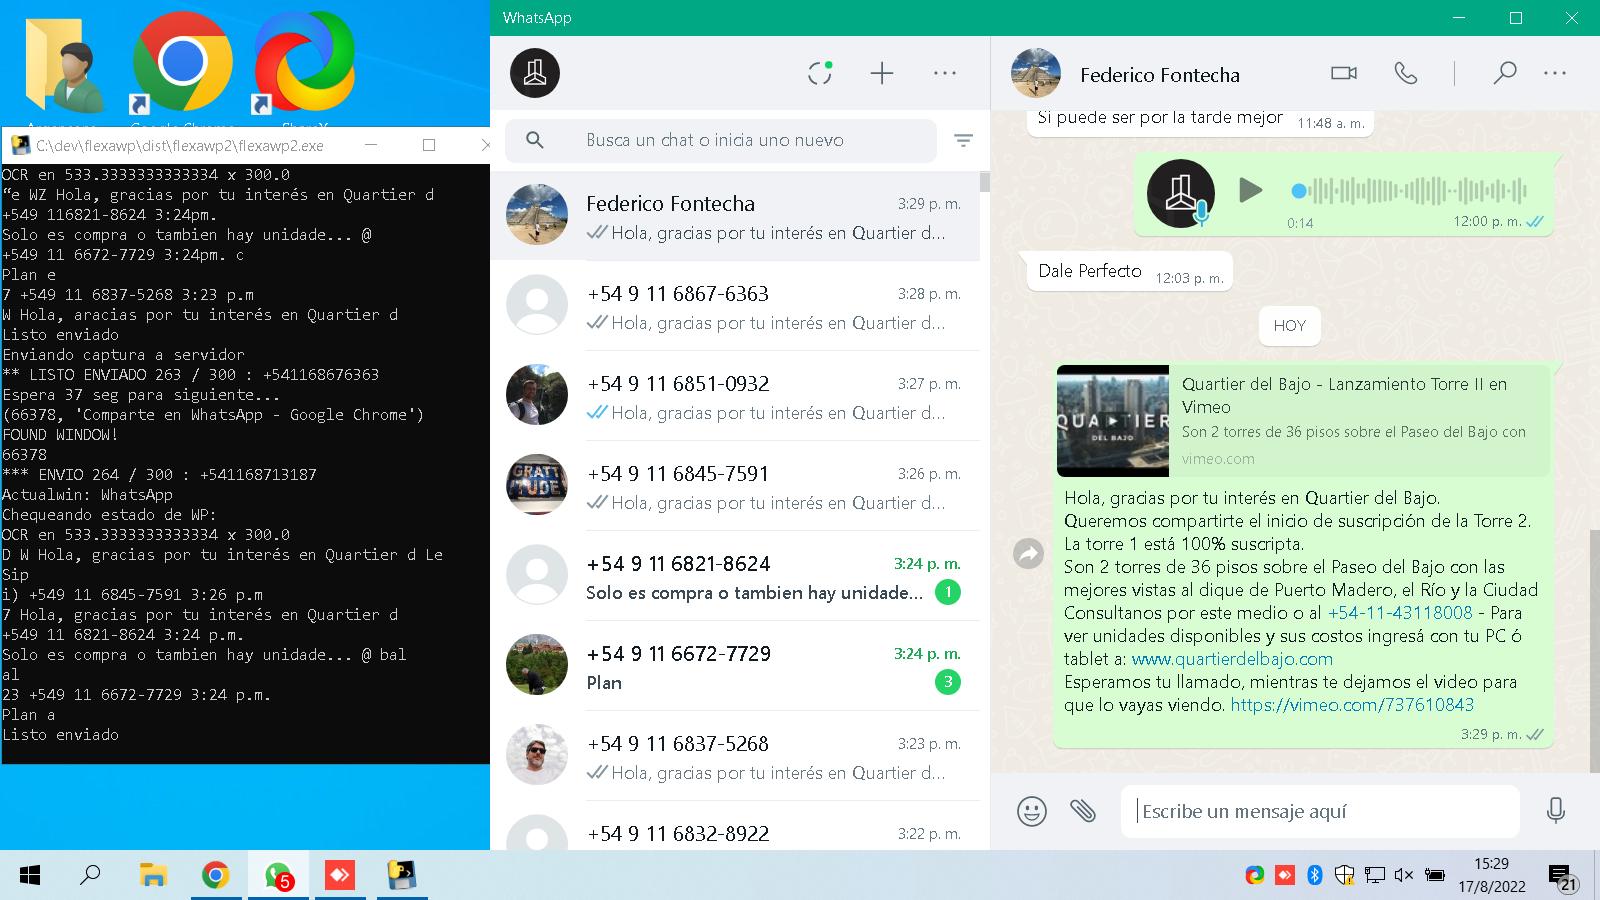Click the 'Dale Perfecto' message bubble
The width and height of the screenshot is (1600, 900).
[1130, 272]
